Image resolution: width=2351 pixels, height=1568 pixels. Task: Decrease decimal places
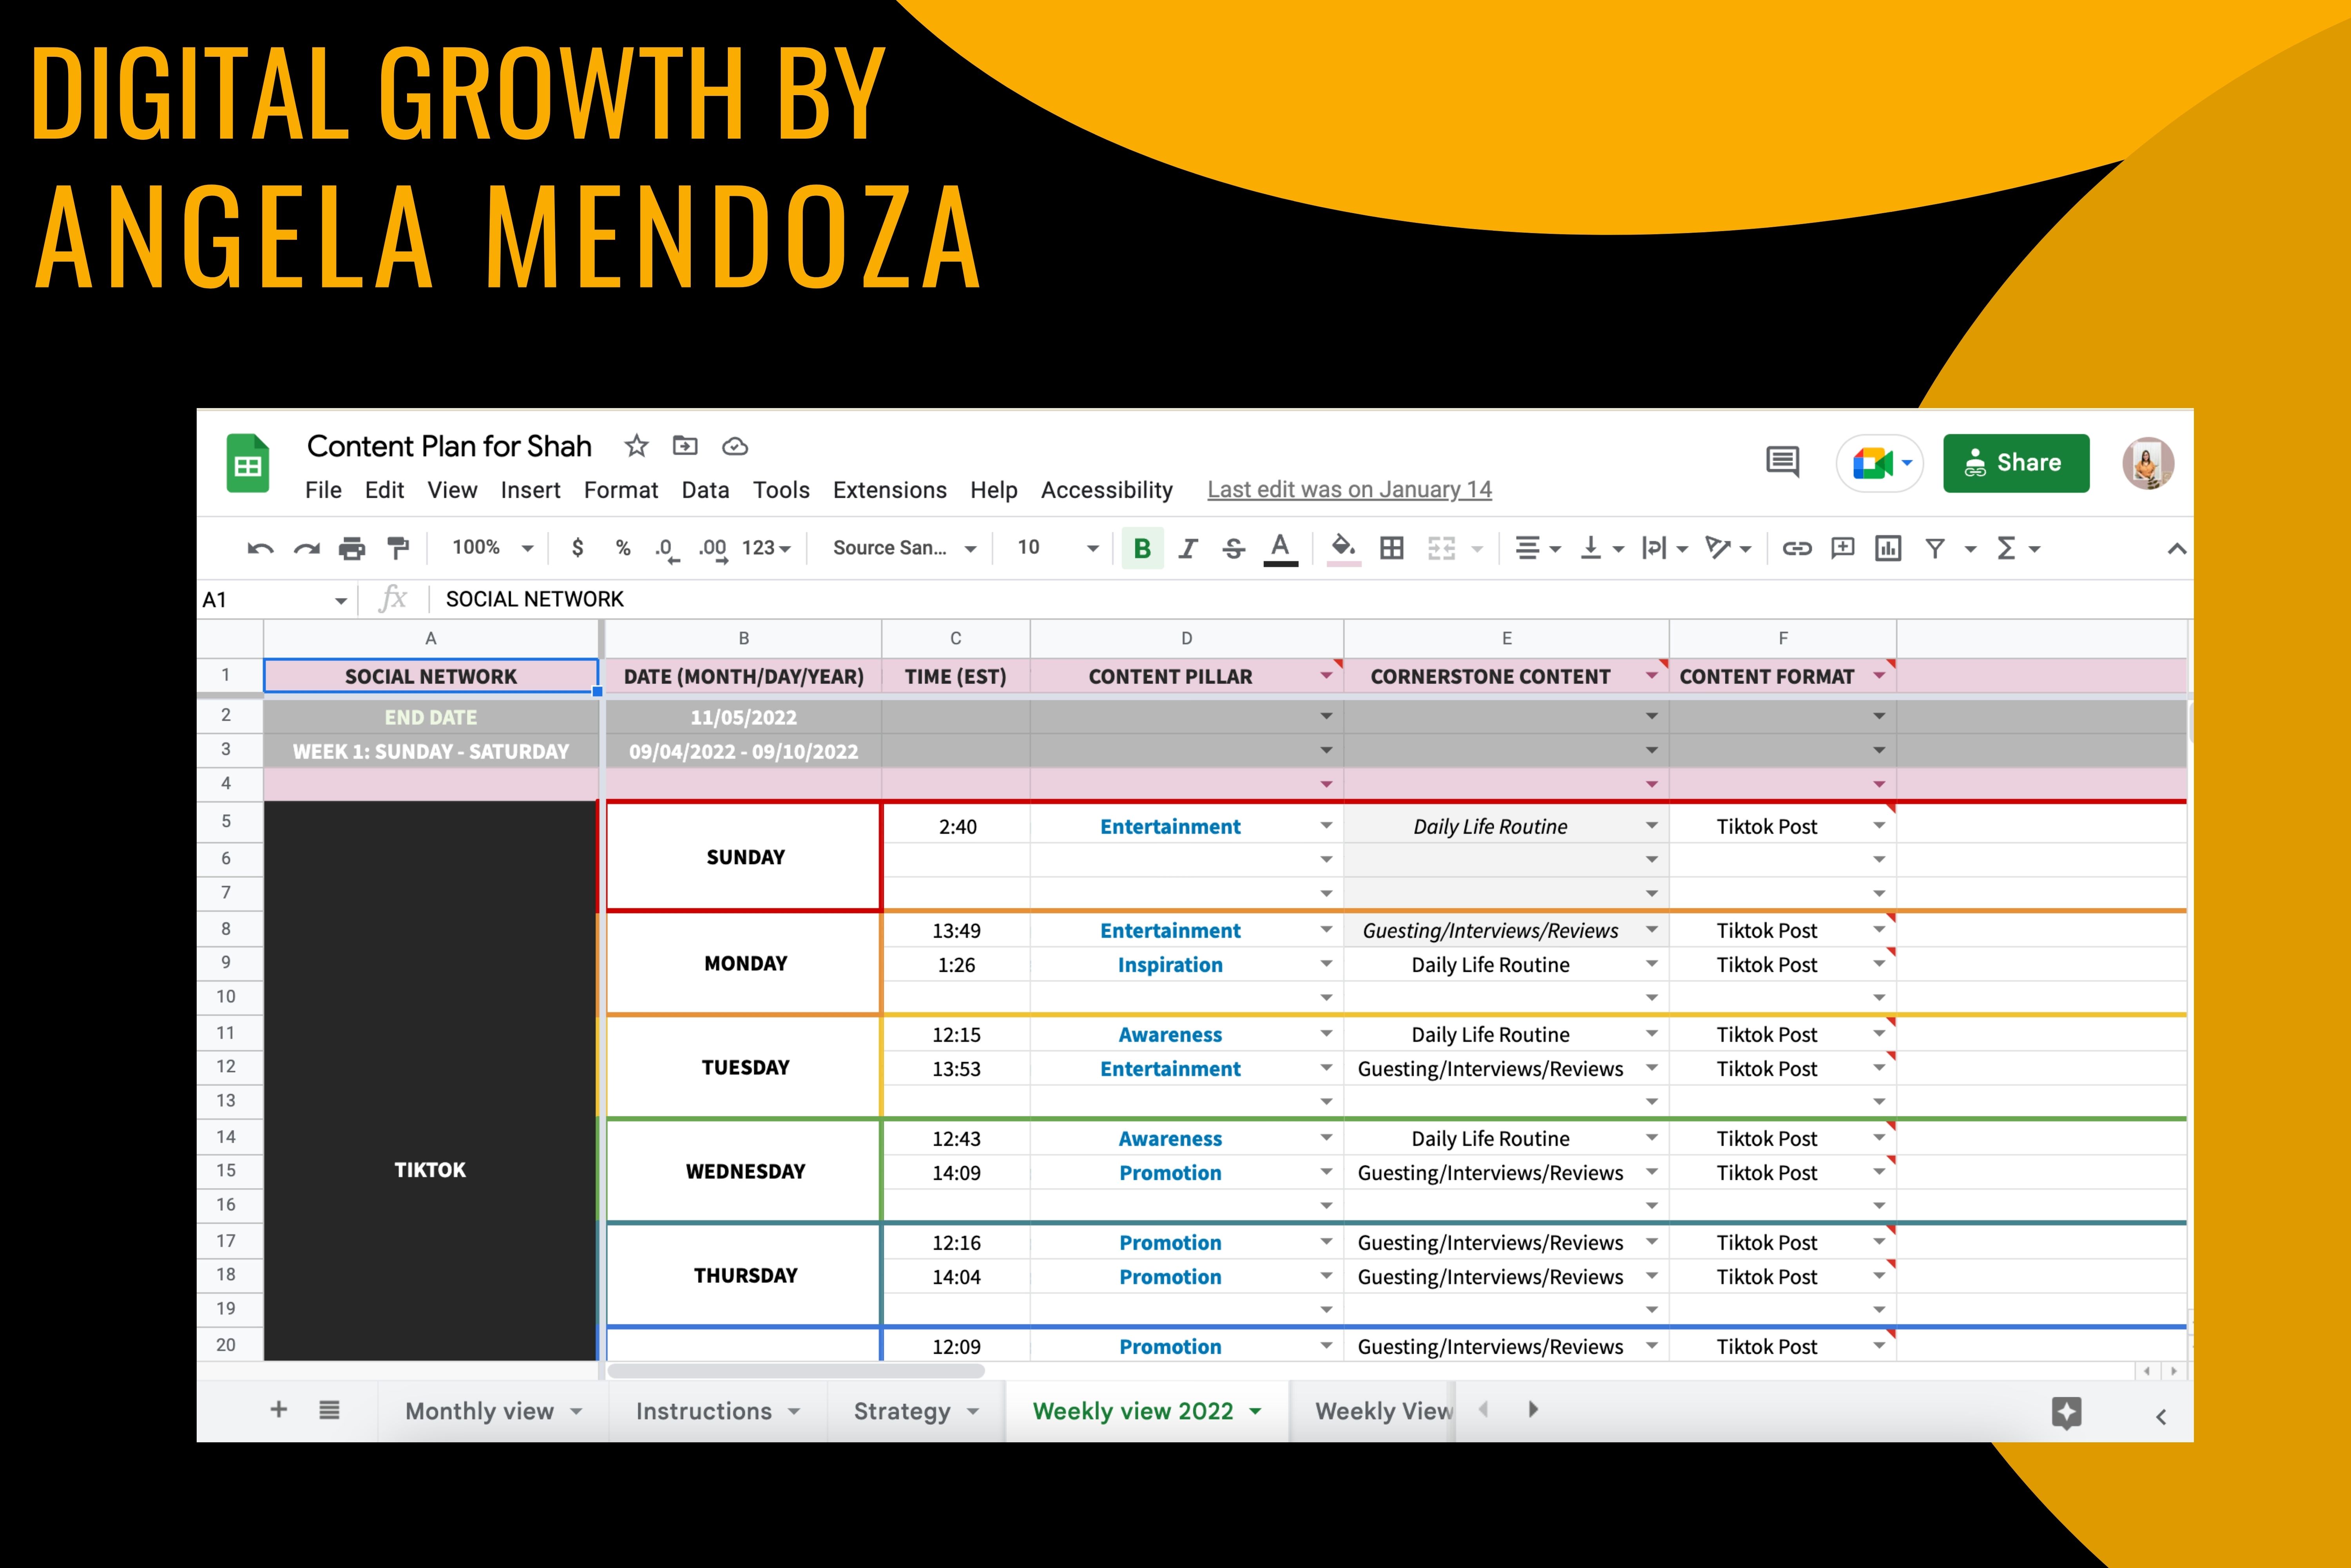[x=666, y=549]
